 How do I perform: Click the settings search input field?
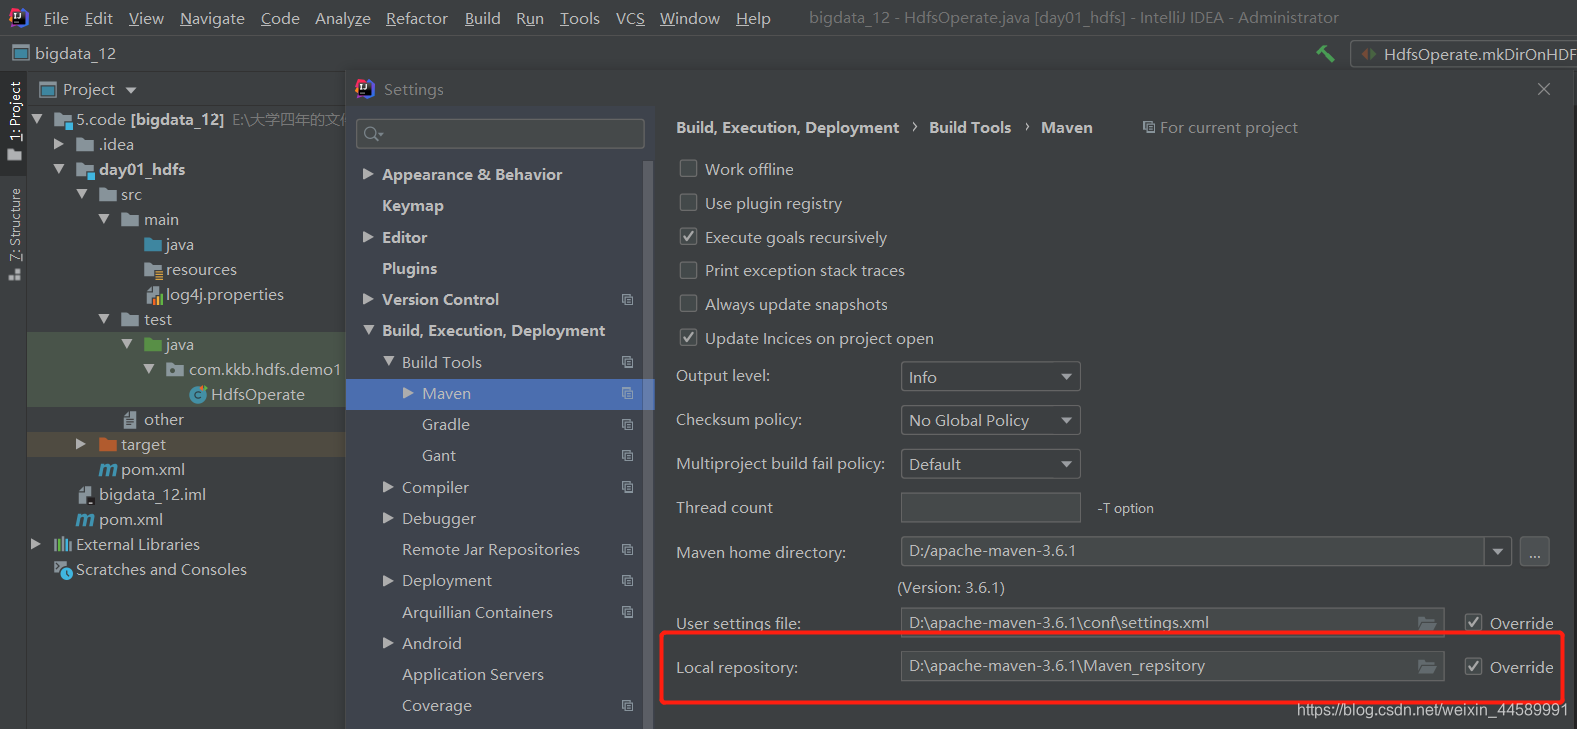click(500, 134)
